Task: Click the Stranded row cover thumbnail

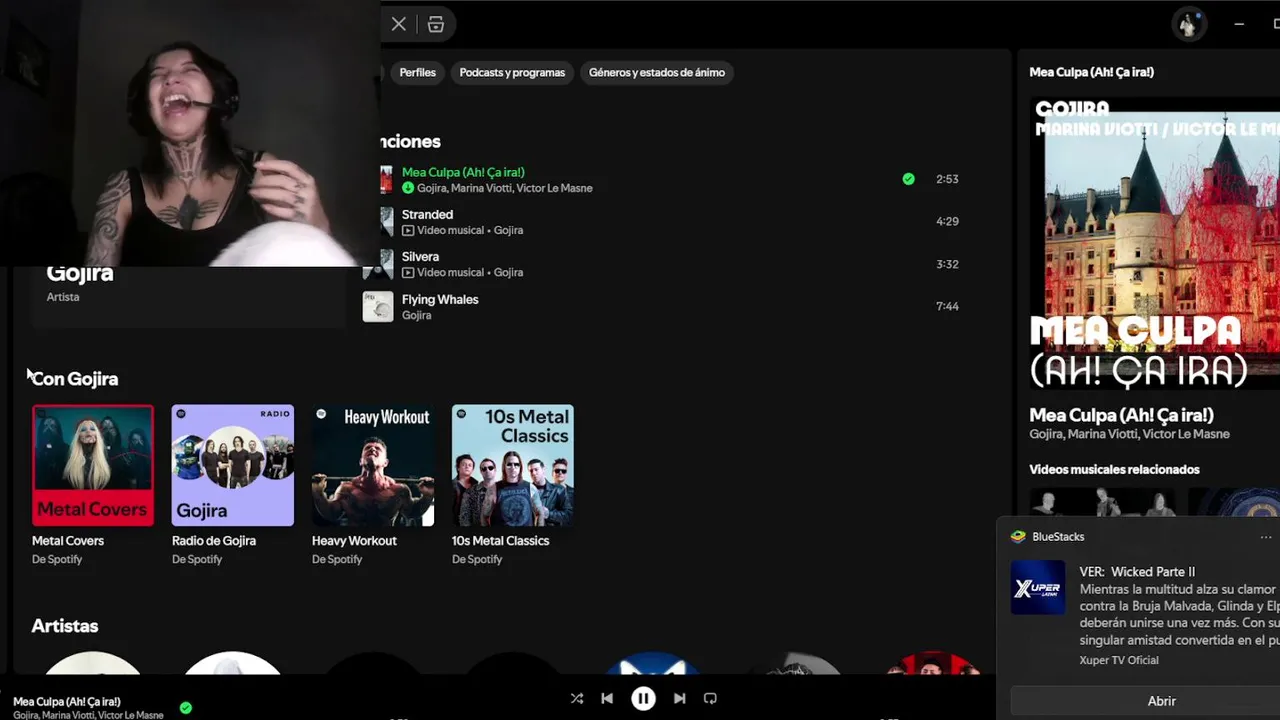Action: pos(386,222)
